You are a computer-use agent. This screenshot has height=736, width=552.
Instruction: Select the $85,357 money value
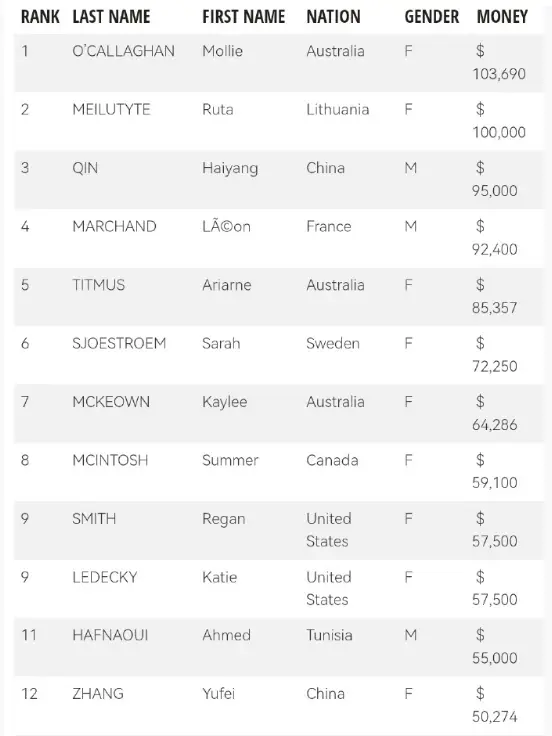(495, 296)
